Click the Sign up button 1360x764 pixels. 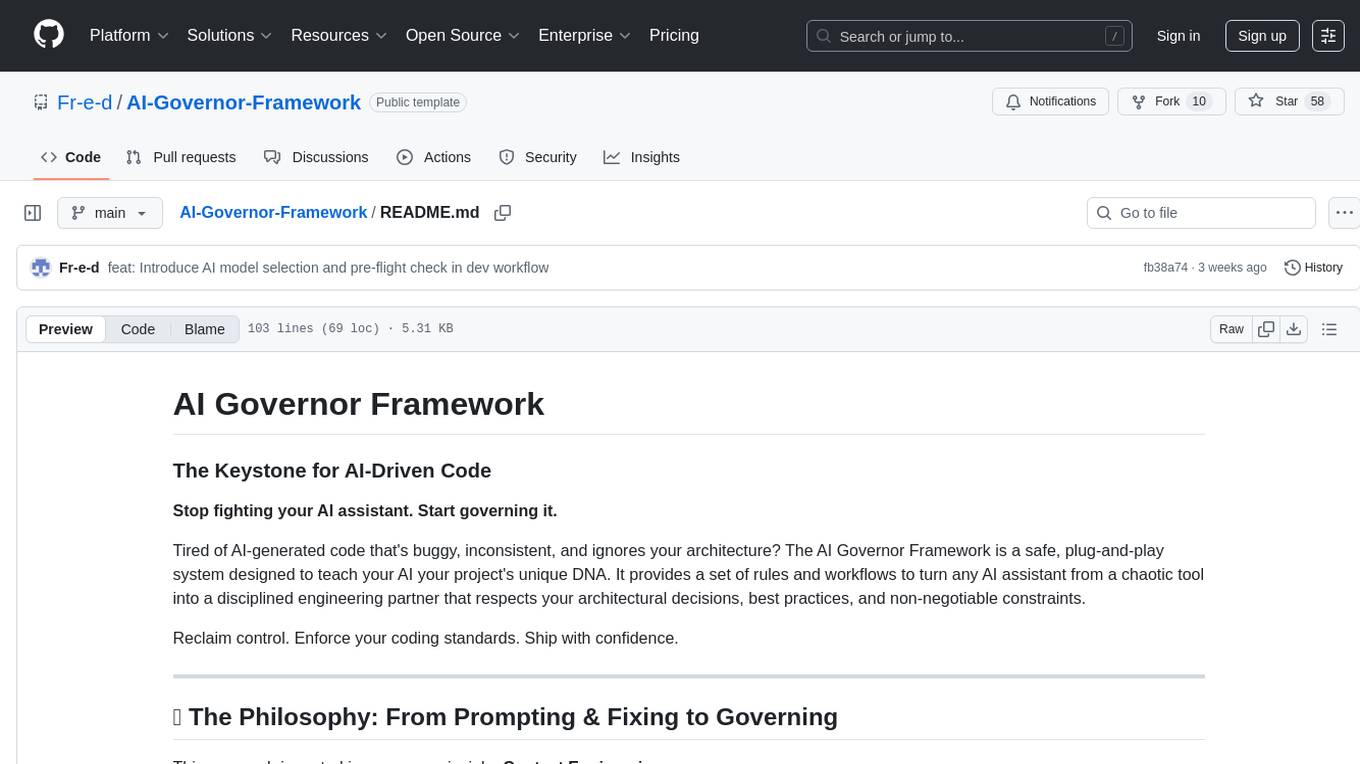pyautogui.click(x=1262, y=36)
